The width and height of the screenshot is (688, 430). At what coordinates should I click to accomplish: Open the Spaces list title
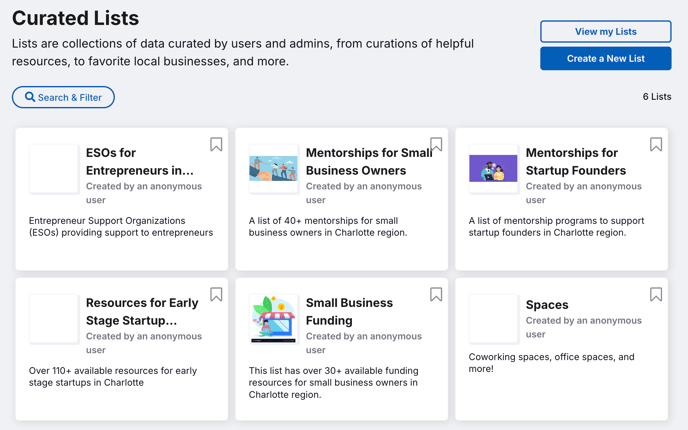click(x=547, y=305)
